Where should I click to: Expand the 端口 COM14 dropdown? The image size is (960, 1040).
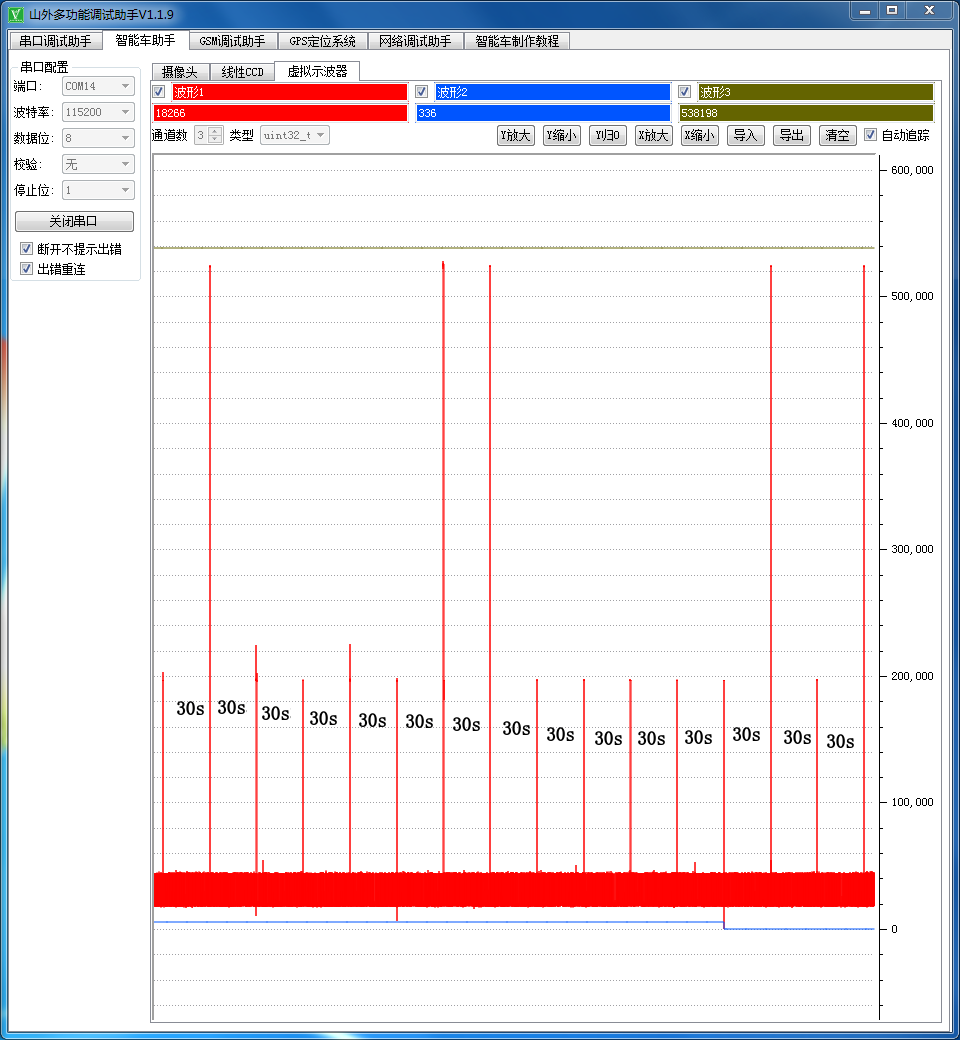click(98, 86)
